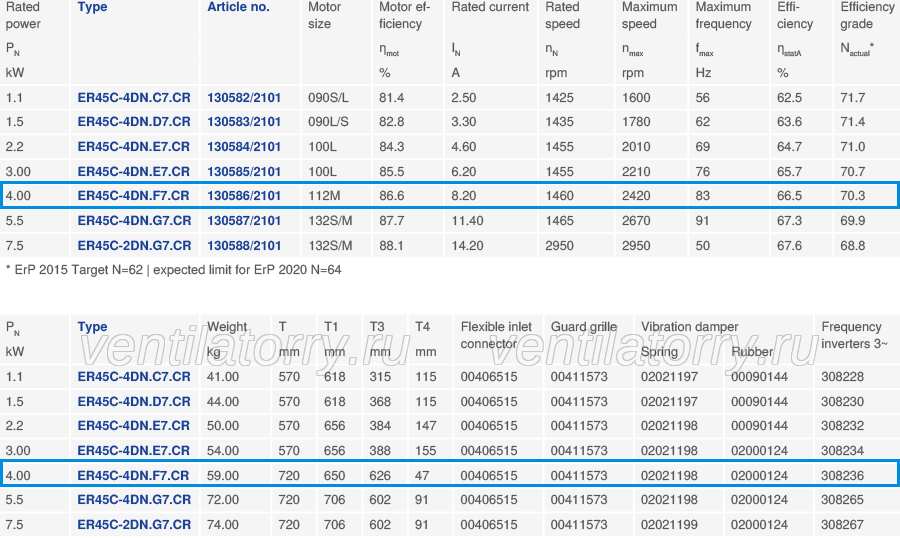Image resolution: width=900 pixels, height=538 pixels.
Task: Select the maximum speed value '1600'
Action: tap(636, 98)
